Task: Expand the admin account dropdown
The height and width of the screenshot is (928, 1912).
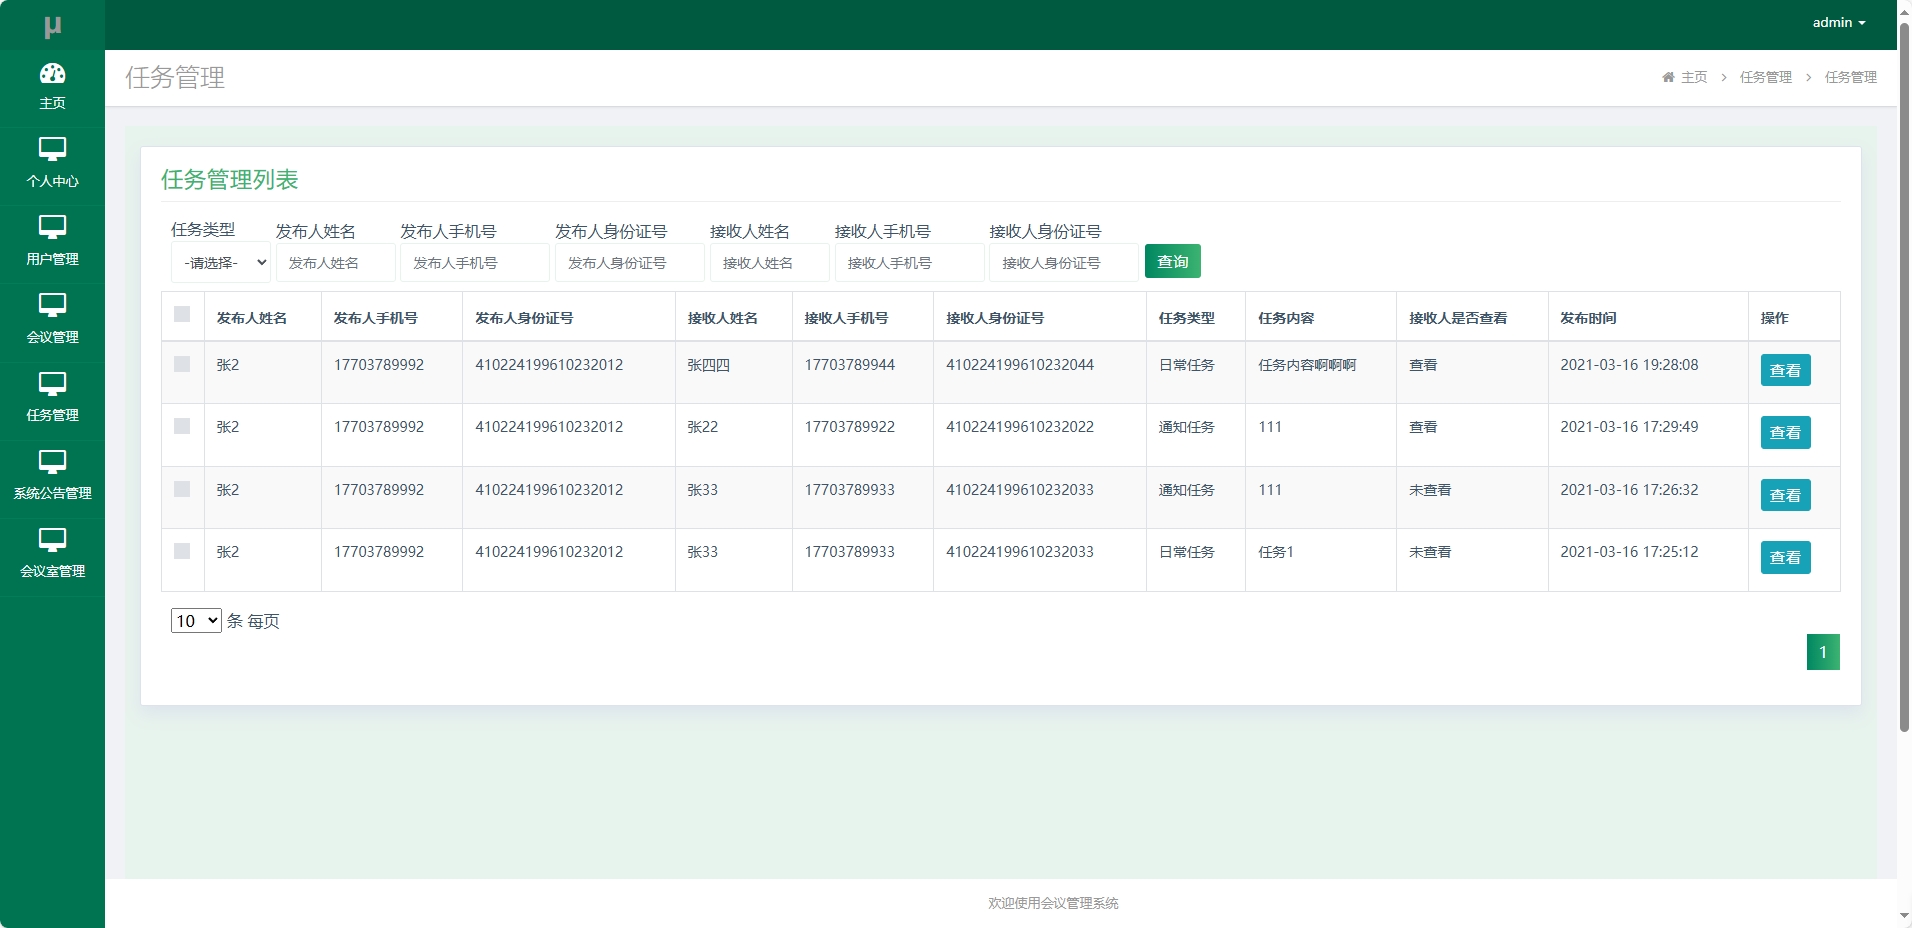Action: click(1838, 22)
